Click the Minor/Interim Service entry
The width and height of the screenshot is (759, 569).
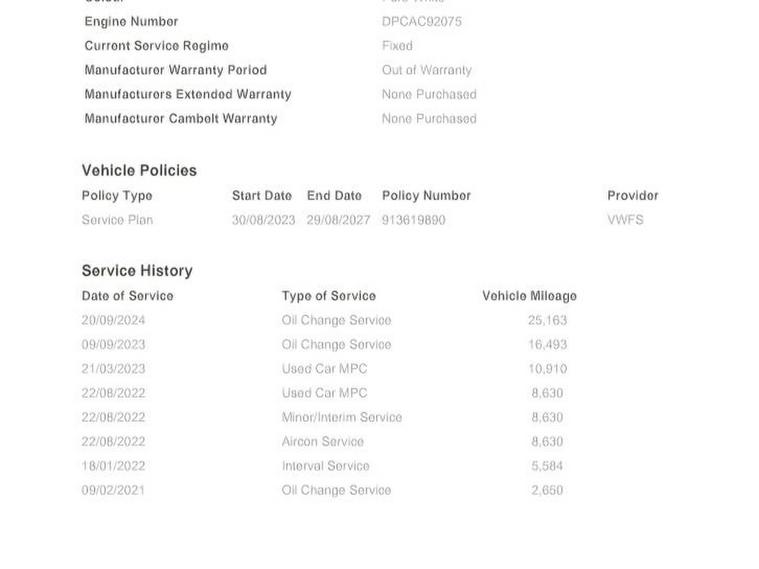click(x=341, y=417)
